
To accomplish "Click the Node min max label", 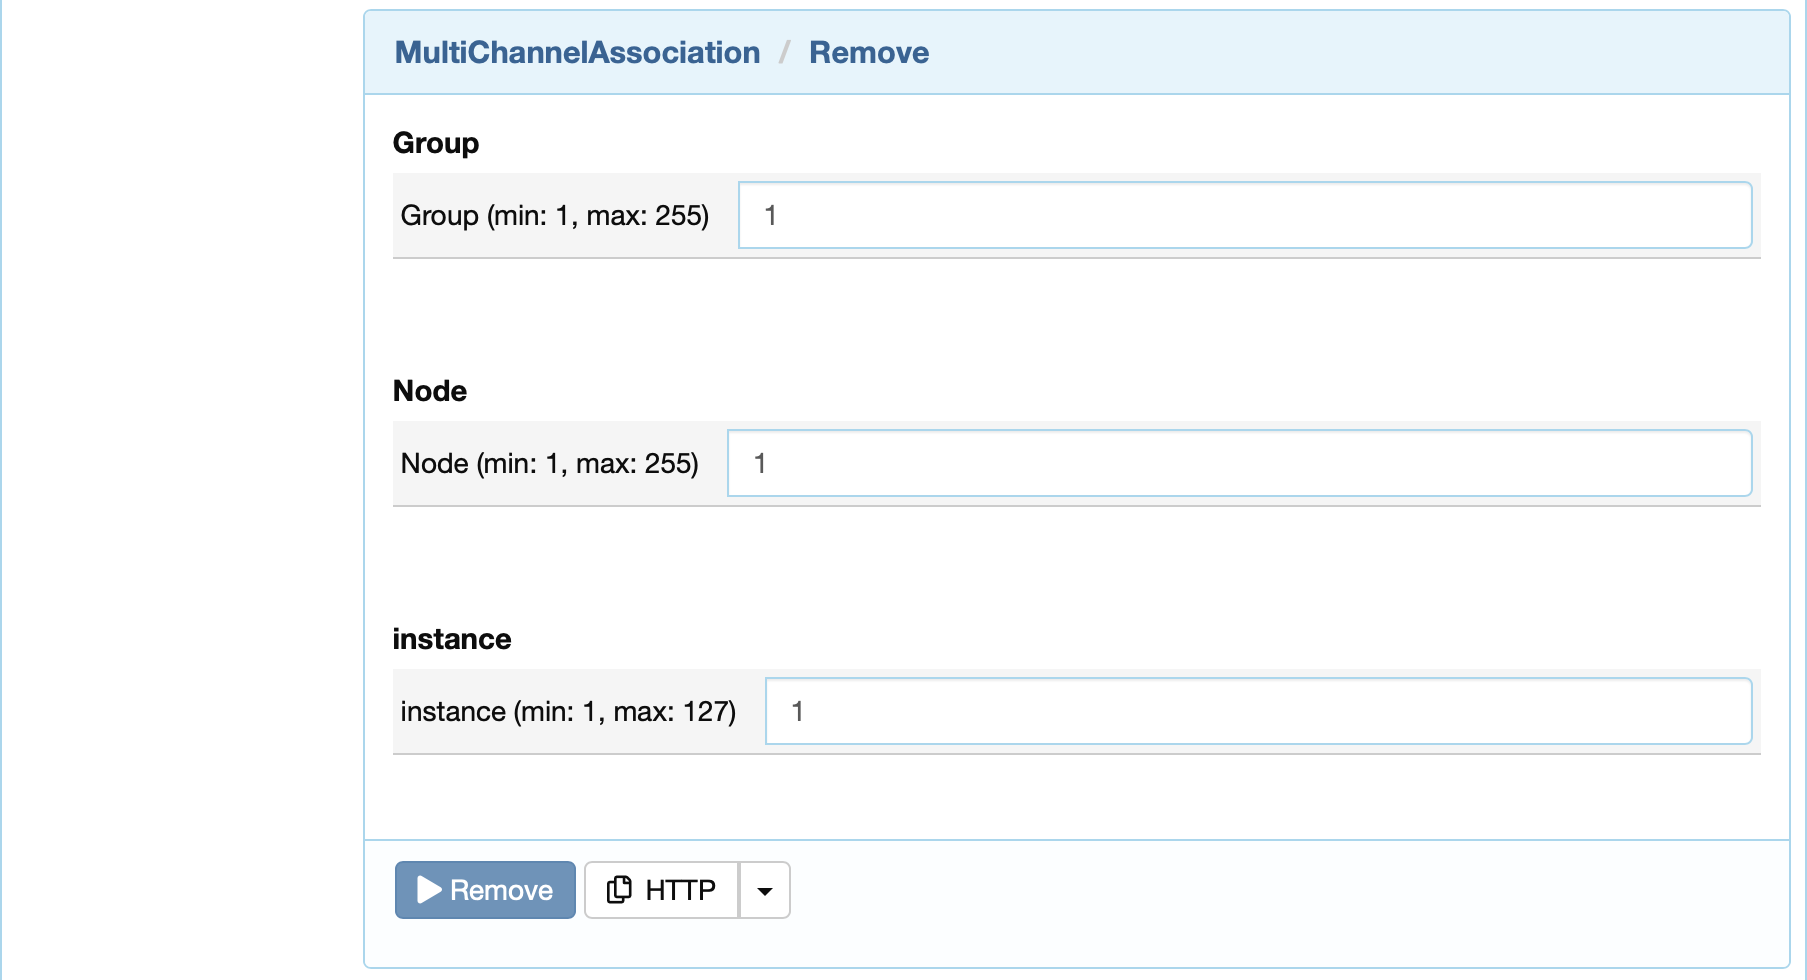I will click(550, 463).
